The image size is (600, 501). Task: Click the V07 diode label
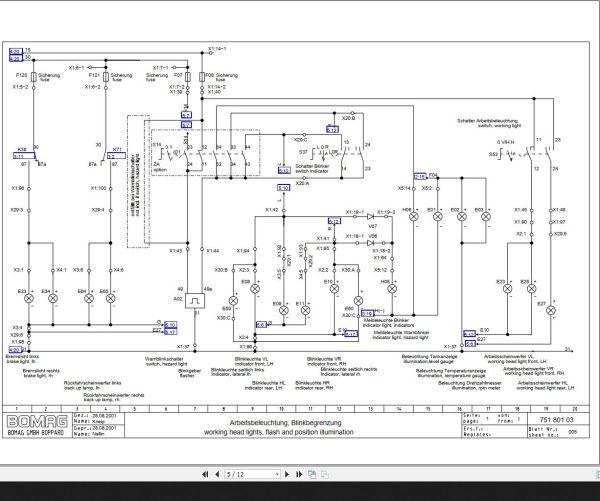coord(373,226)
